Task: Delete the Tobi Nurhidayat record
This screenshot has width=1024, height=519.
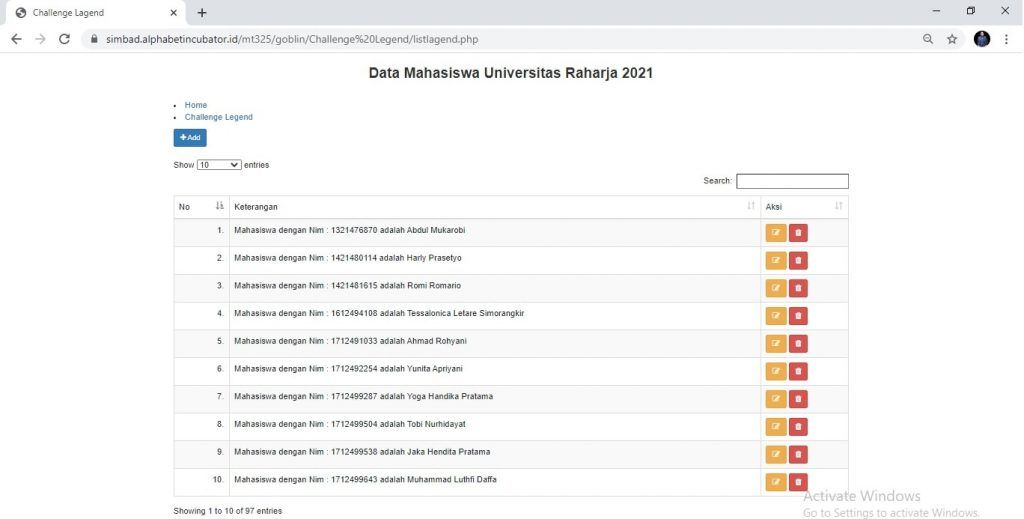Action: [x=798, y=427]
